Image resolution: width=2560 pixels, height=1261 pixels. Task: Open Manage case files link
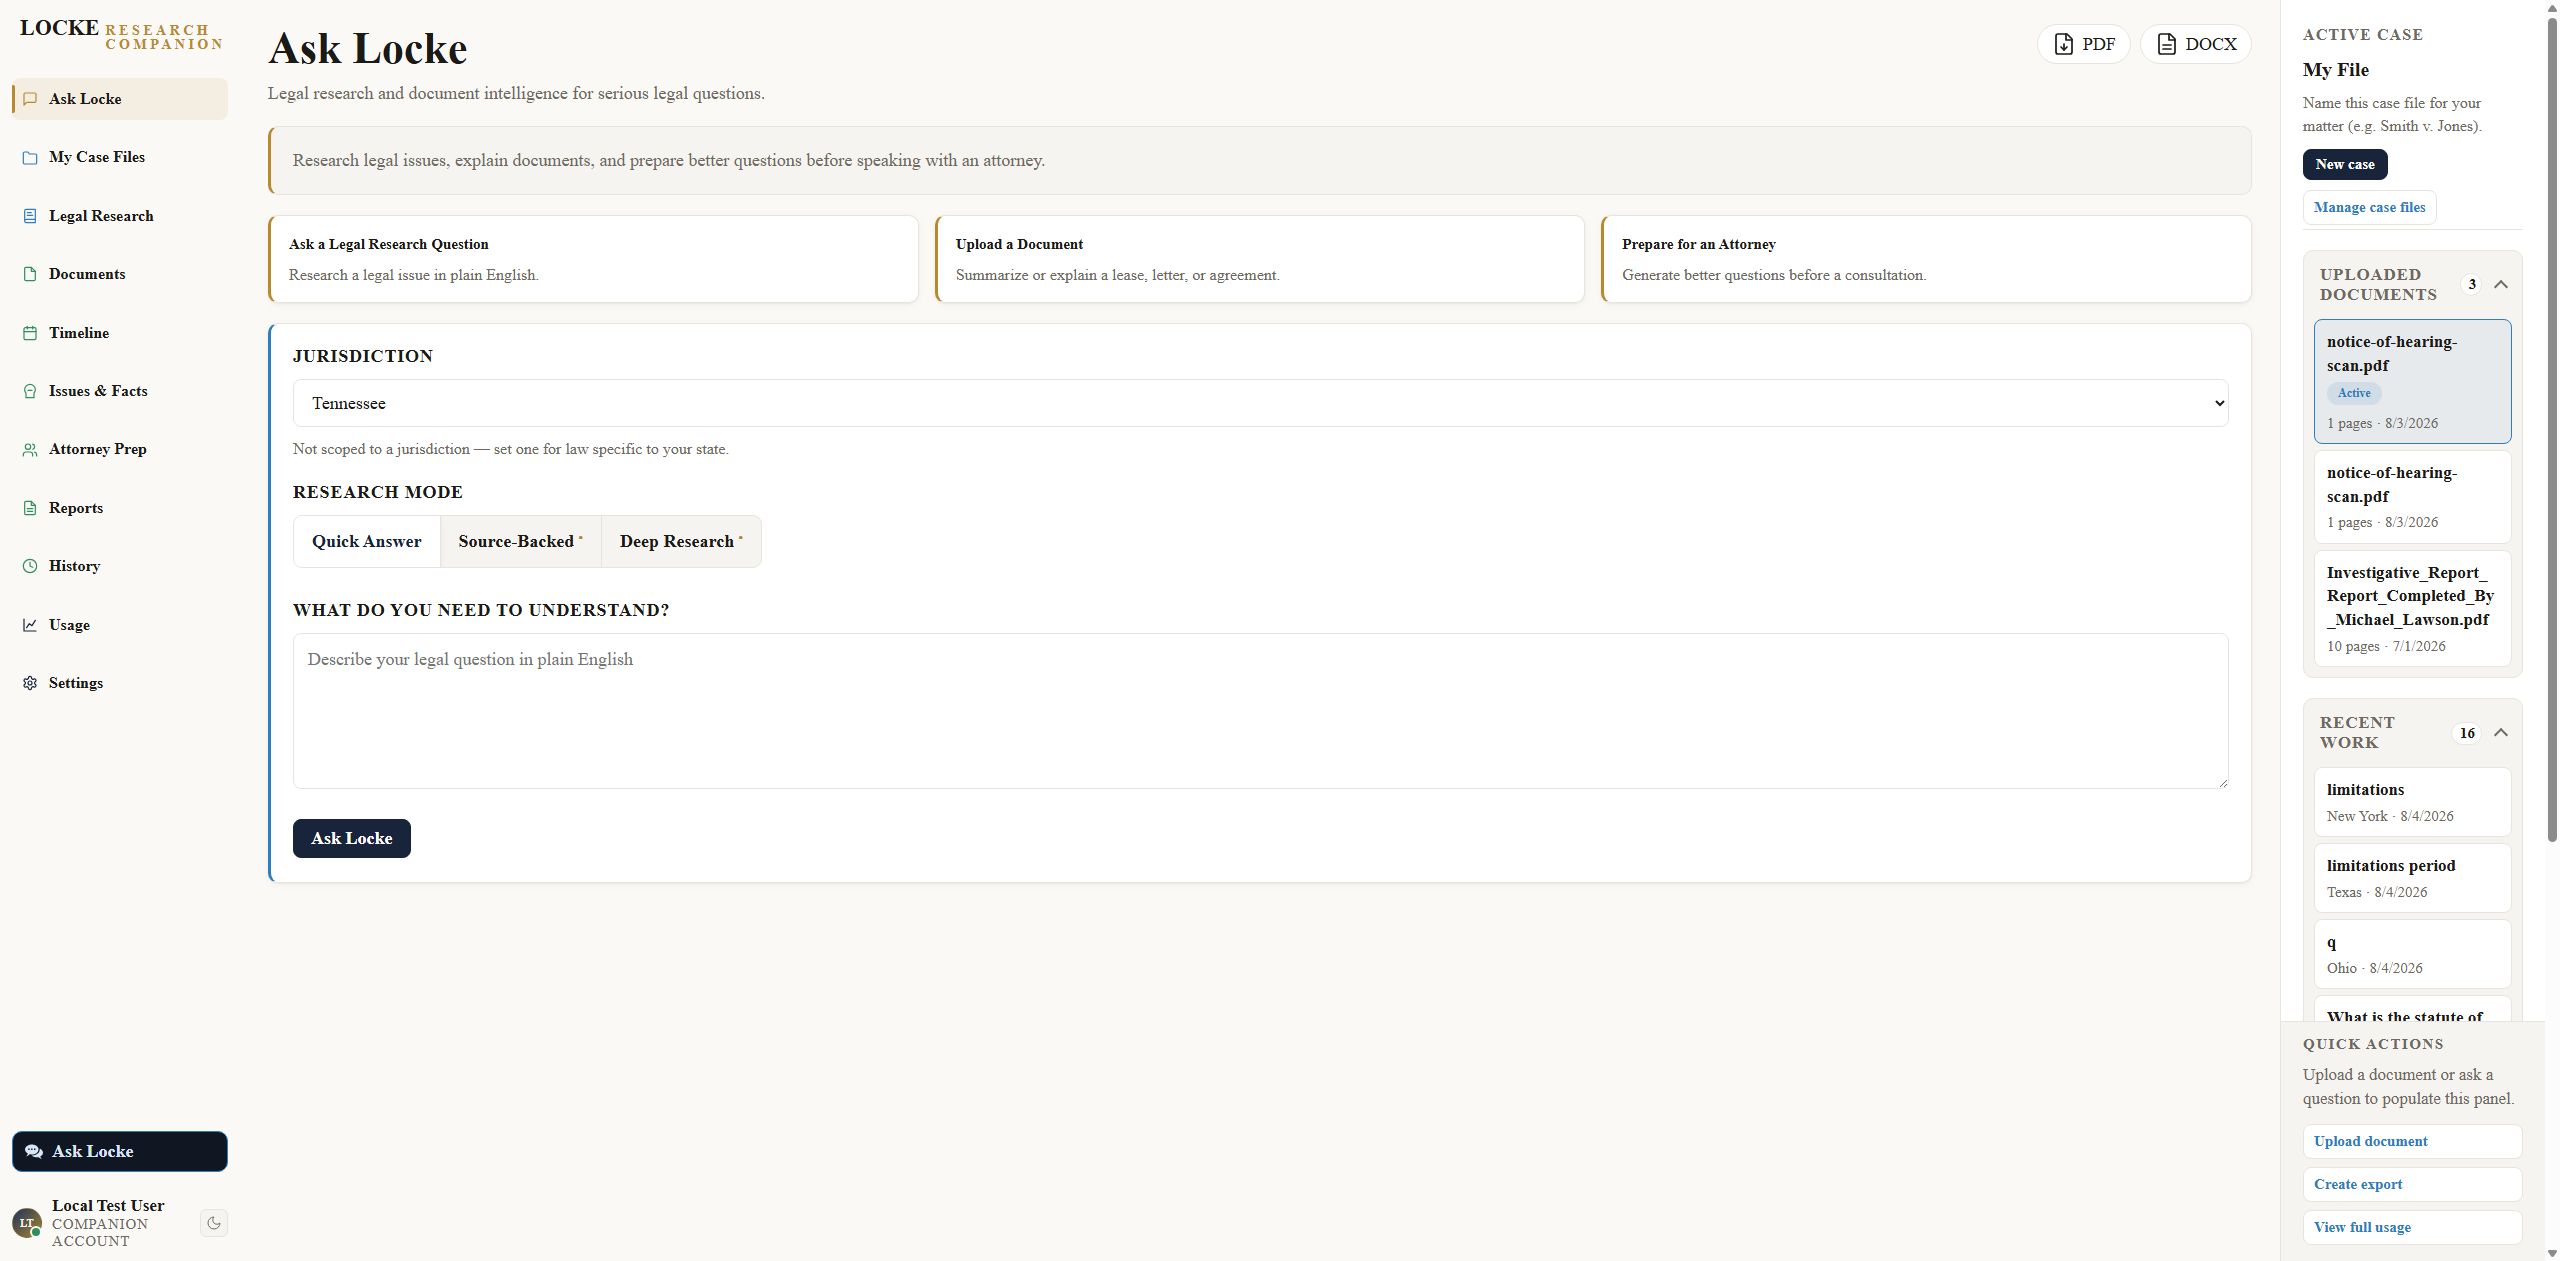[x=2369, y=207]
